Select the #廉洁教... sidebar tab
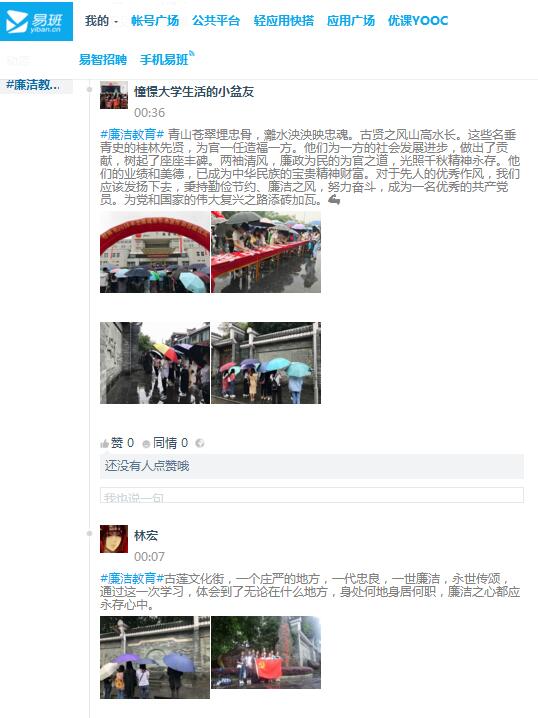The height and width of the screenshot is (718, 538). [36, 85]
